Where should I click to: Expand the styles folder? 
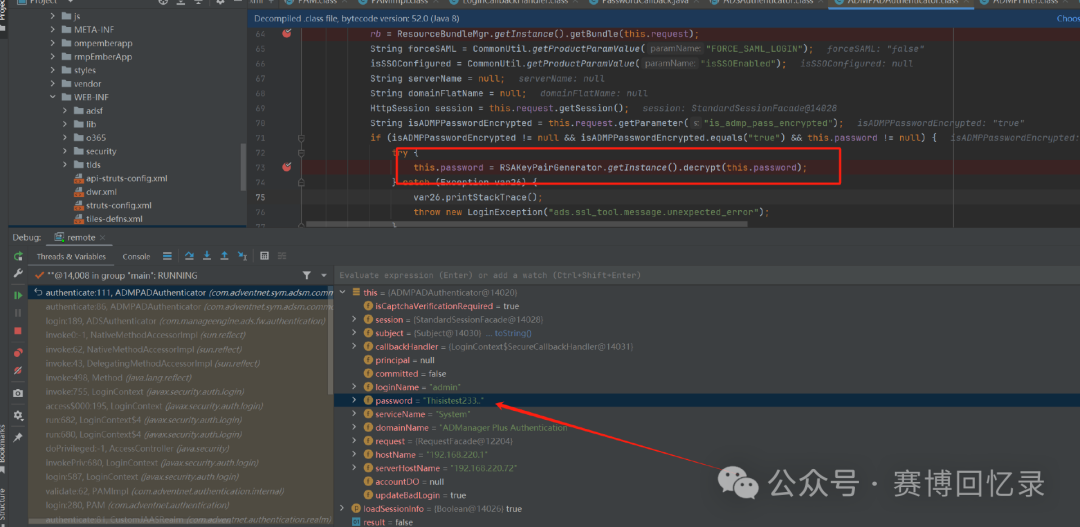[53, 70]
